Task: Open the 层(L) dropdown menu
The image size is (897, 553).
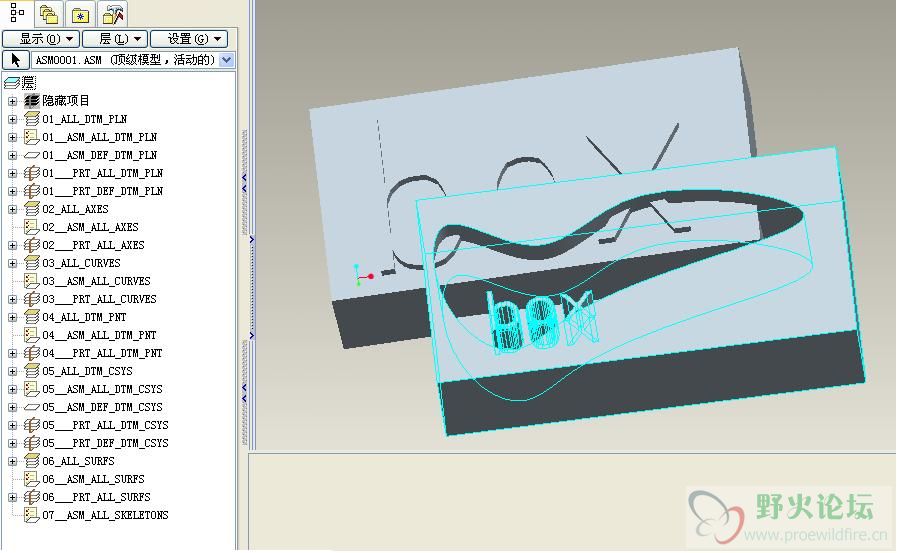Action: [x=112, y=39]
